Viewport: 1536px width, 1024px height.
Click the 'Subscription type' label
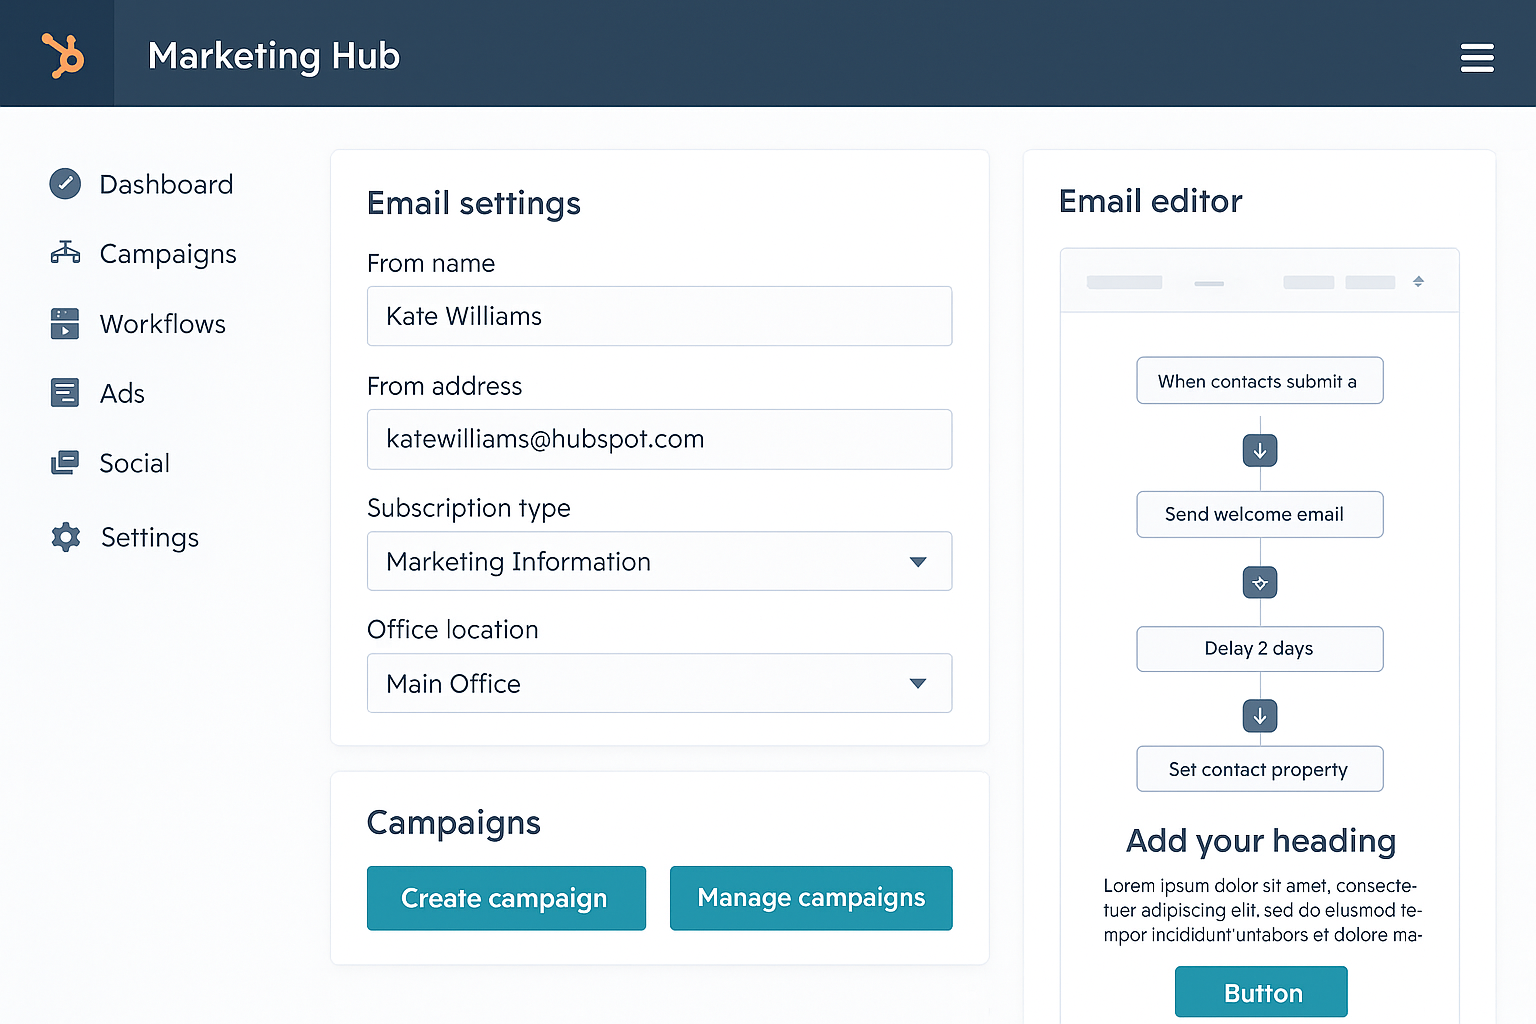(469, 508)
